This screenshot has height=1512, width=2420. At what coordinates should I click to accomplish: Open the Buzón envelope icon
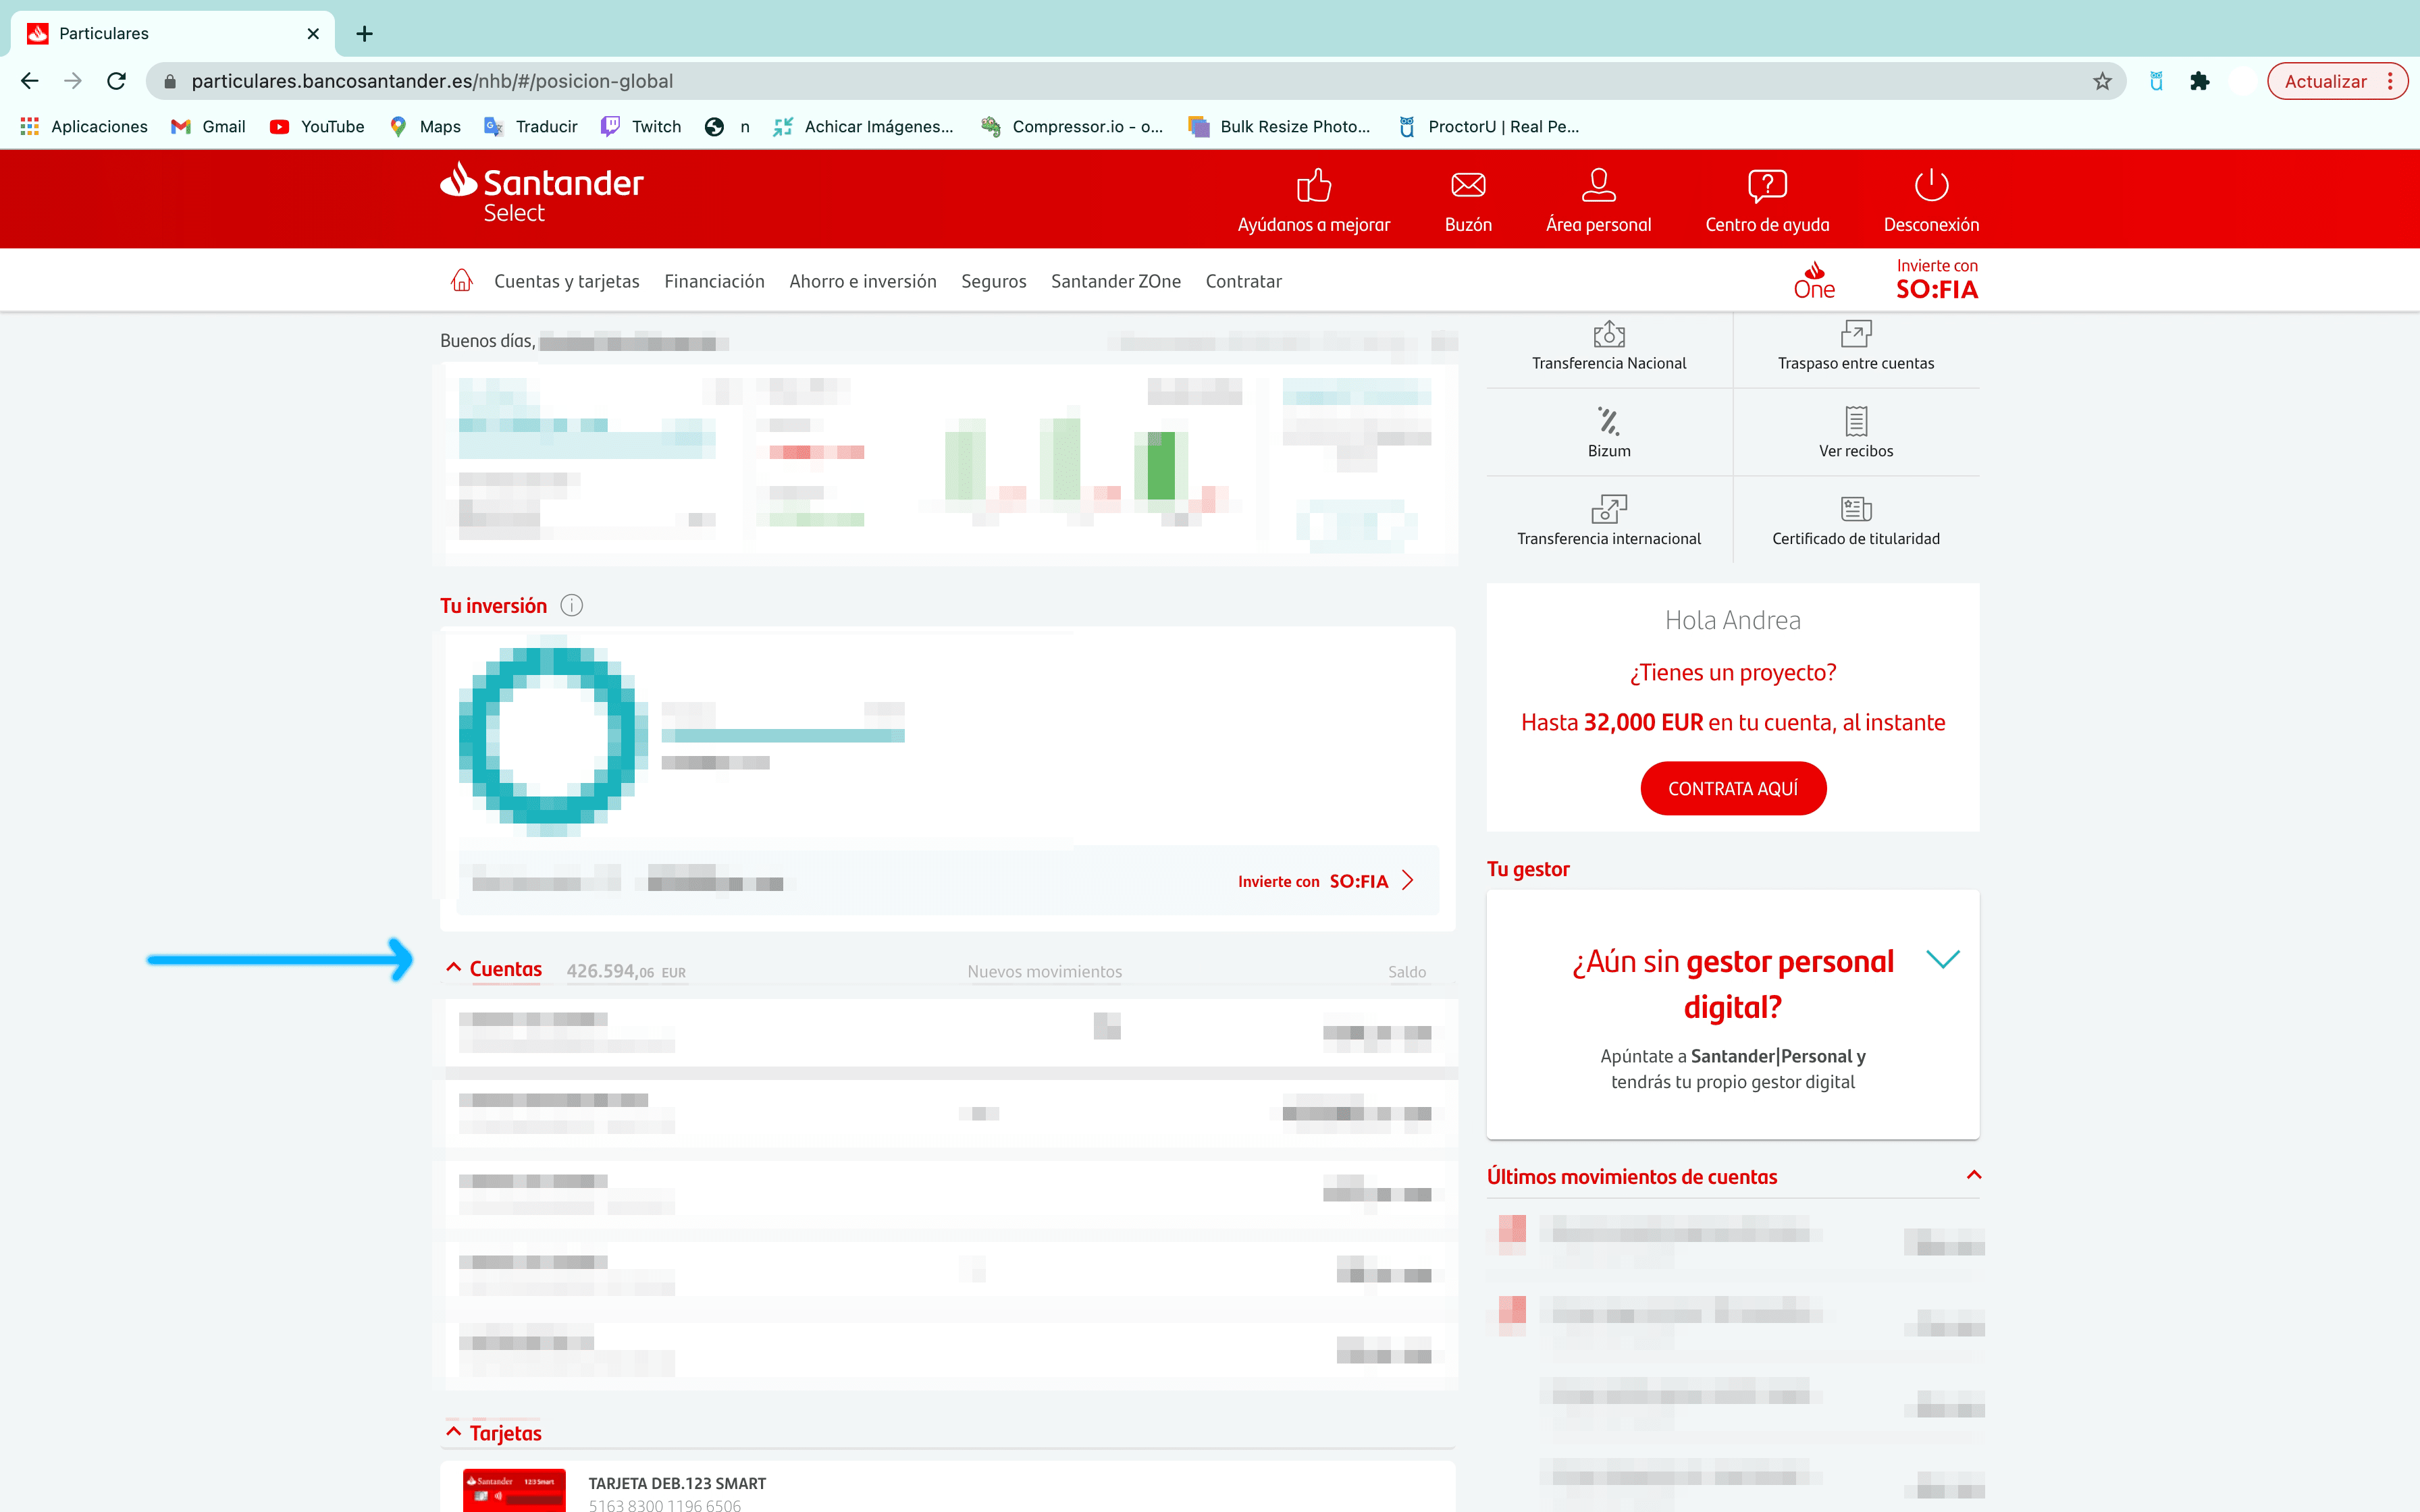tap(1468, 185)
